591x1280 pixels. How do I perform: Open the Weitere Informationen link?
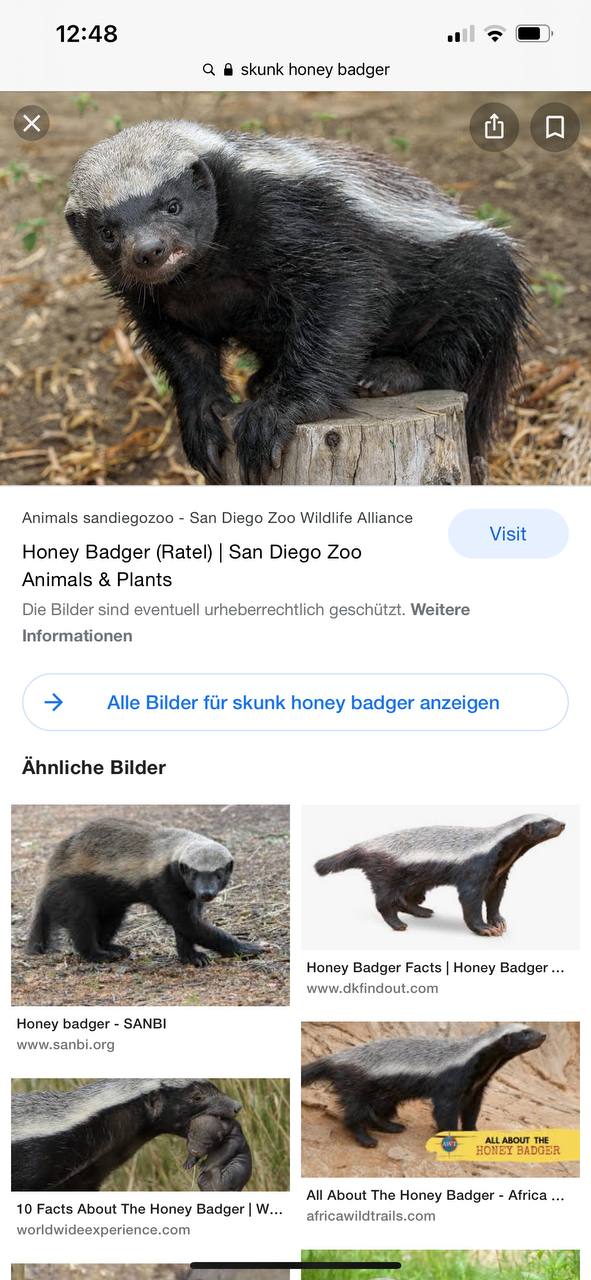(x=246, y=622)
